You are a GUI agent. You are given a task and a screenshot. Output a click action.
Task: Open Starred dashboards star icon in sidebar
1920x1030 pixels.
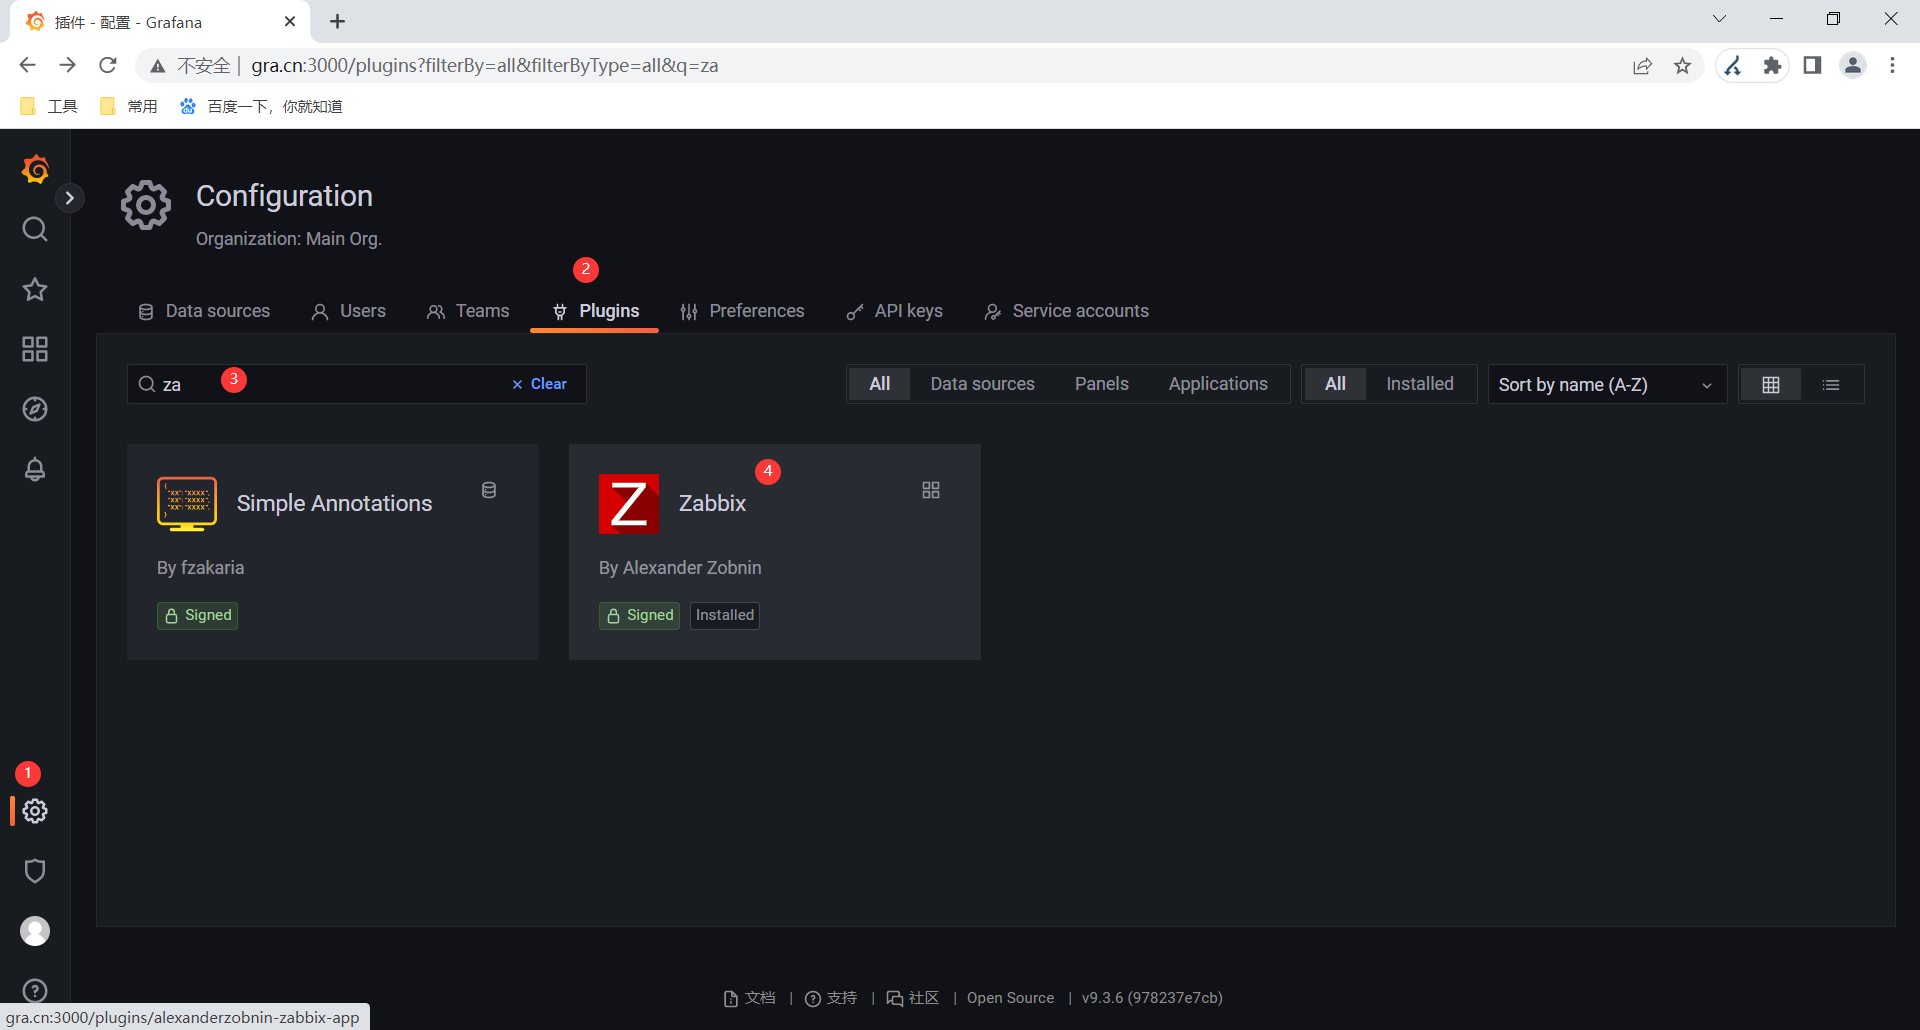(35, 289)
